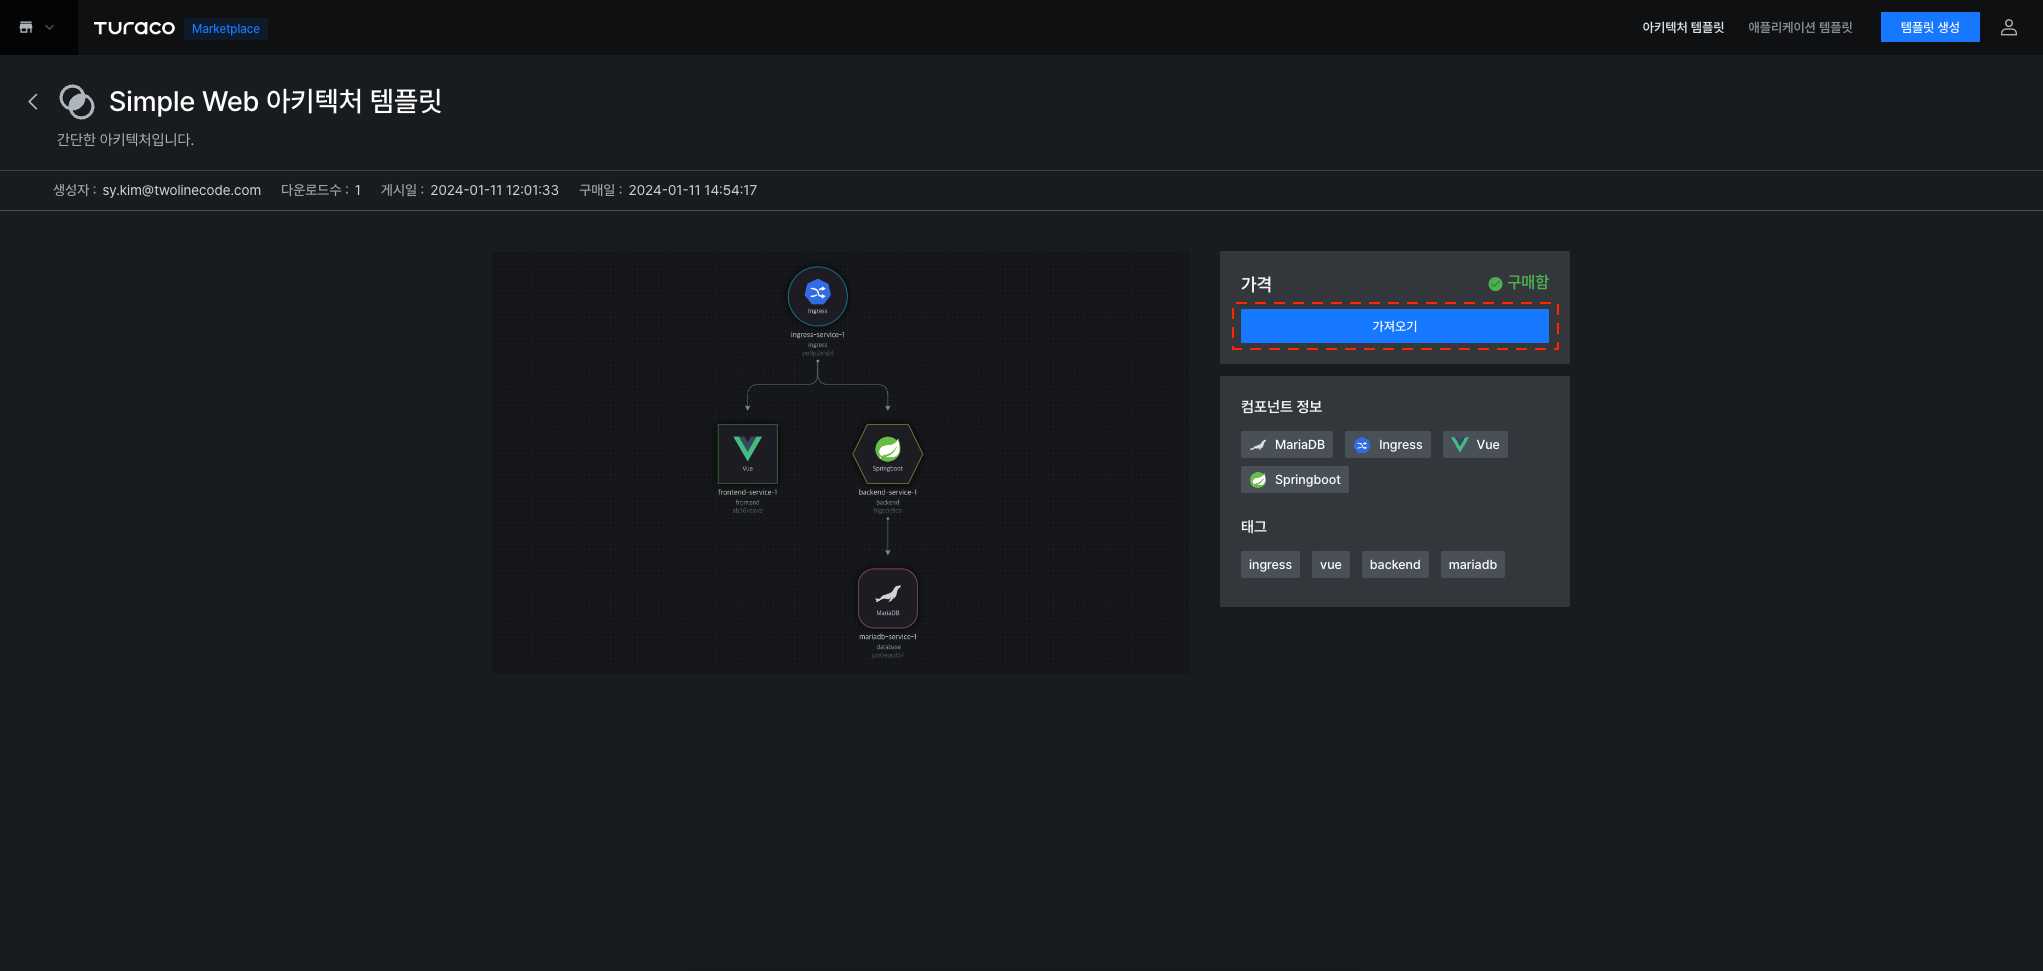The width and height of the screenshot is (2043, 971).
Task: Click the architecture template circles icon
Action: [x=77, y=101]
